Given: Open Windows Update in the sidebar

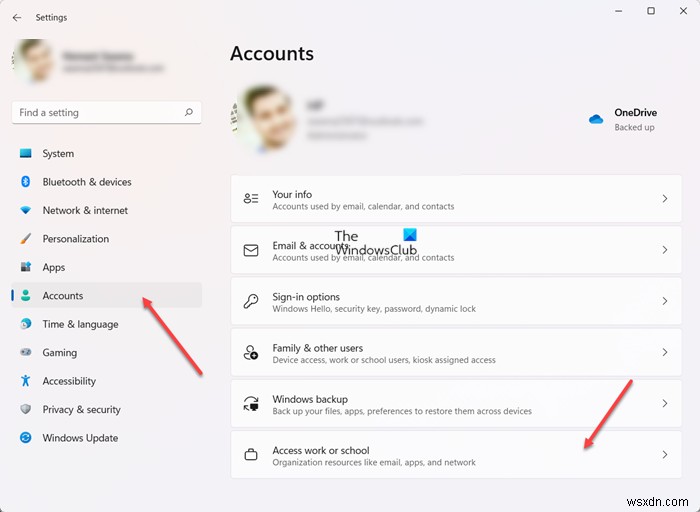Looking at the screenshot, I should tap(107, 437).
